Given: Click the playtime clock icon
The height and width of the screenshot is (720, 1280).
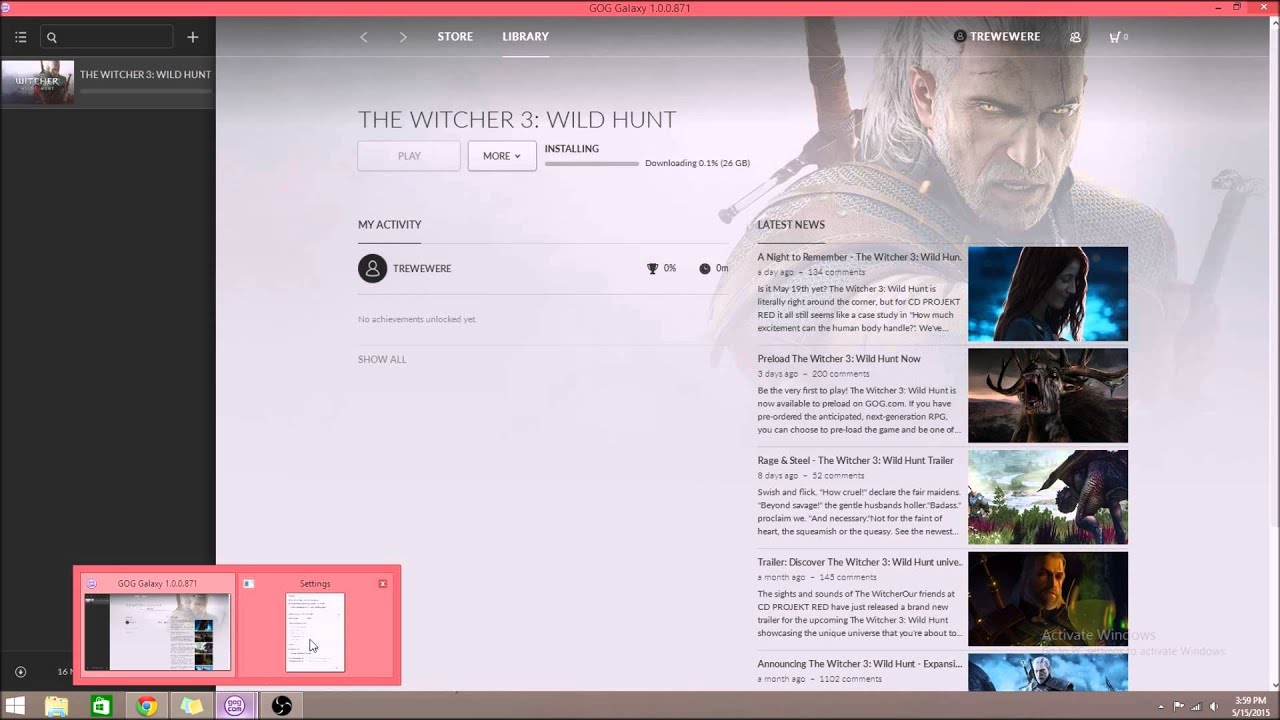Looking at the screenshot, I should point(704,269).
